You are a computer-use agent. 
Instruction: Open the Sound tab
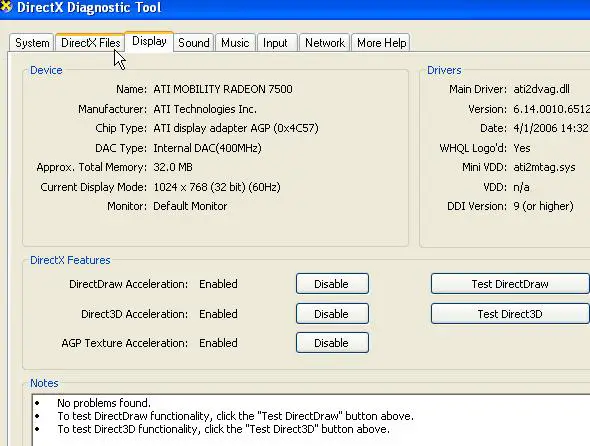pyautogui.click(x=194, y=43)
